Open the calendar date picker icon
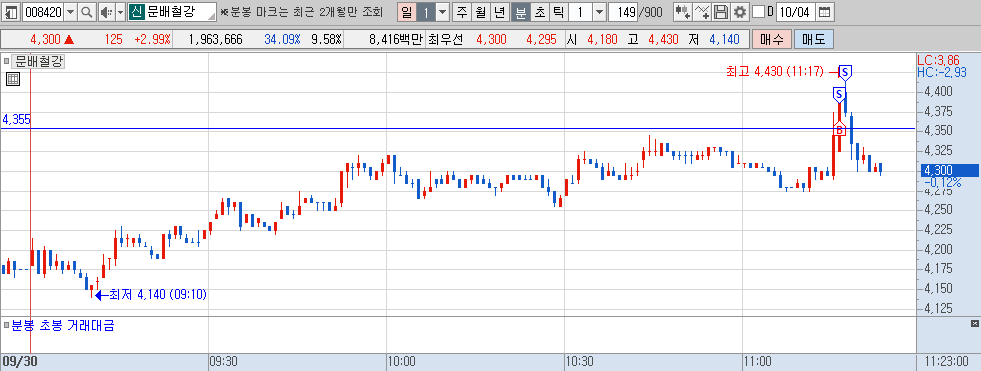Viewport: 981px width, 371px height. click(x=825, y=12)
